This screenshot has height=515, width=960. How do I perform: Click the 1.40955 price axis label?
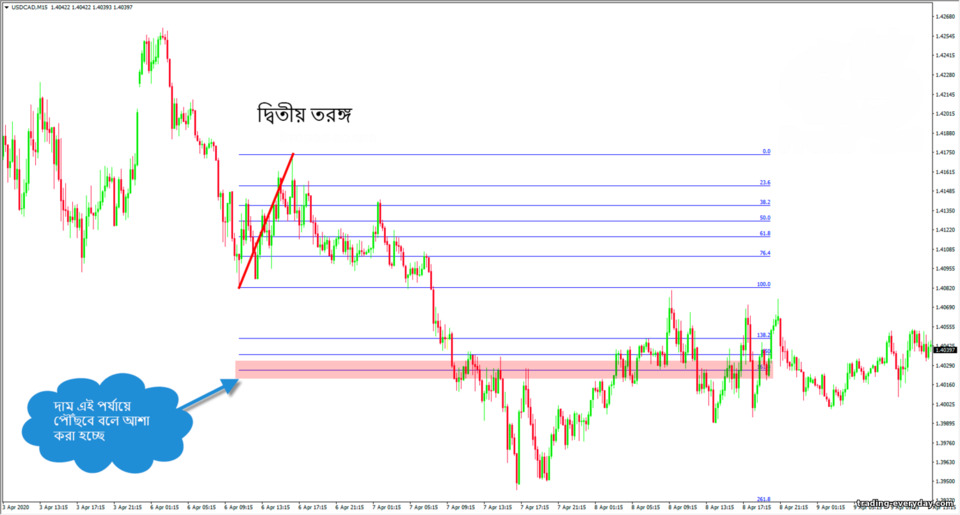(945, 268)
